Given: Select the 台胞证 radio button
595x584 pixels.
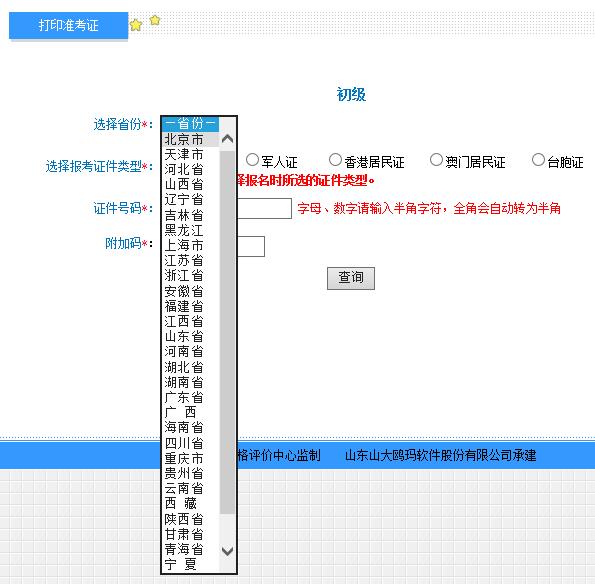Looking at the screenshot, I should point(538,159).
